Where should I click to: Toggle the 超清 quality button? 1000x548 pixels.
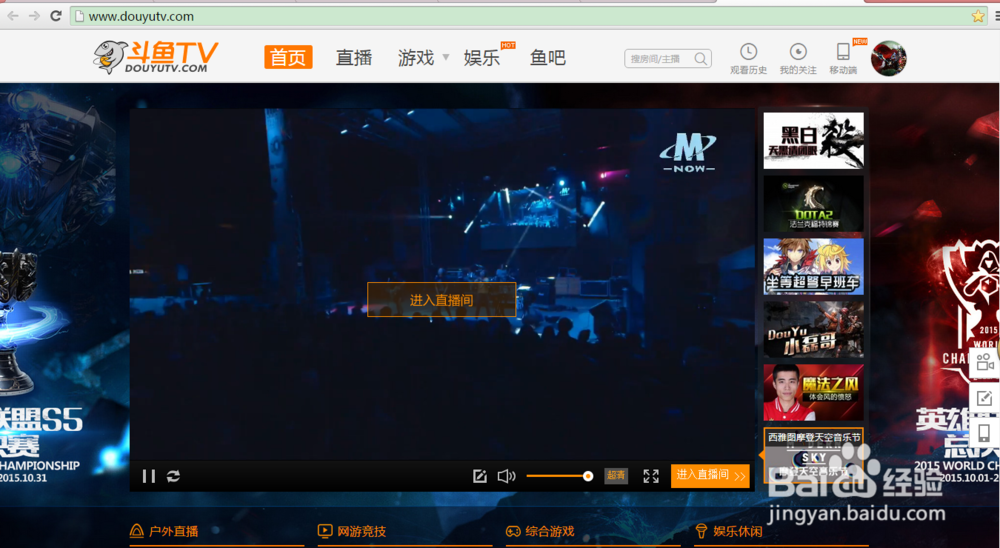coord(616,475)
